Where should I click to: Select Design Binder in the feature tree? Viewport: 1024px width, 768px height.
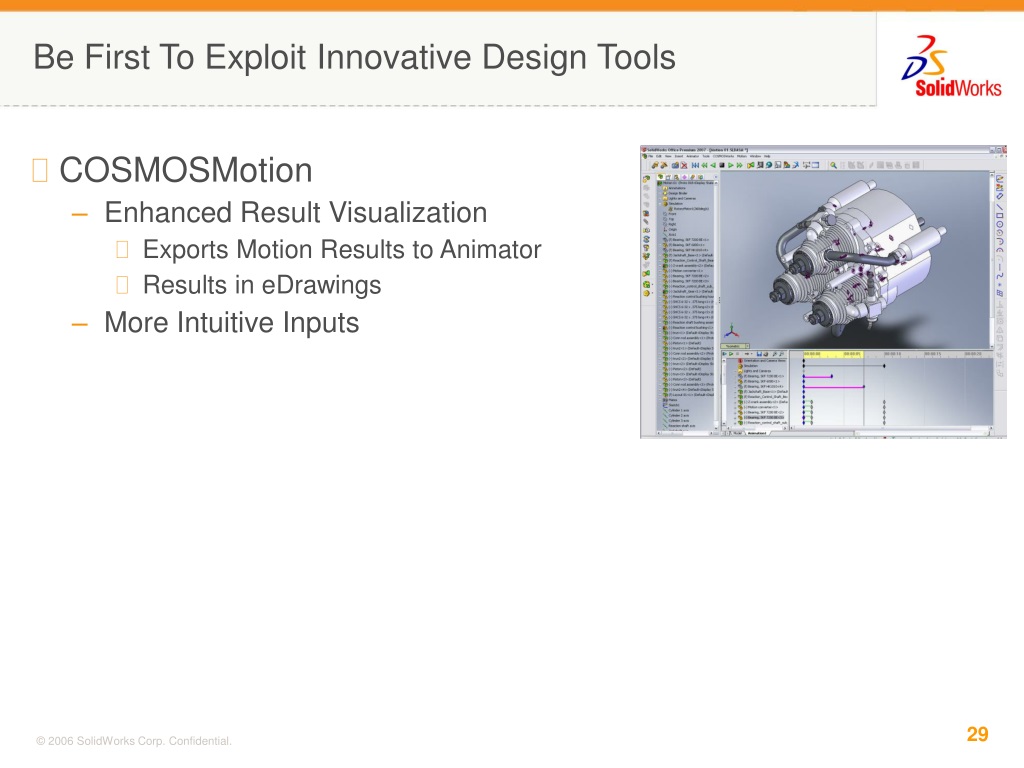point(677,193)
